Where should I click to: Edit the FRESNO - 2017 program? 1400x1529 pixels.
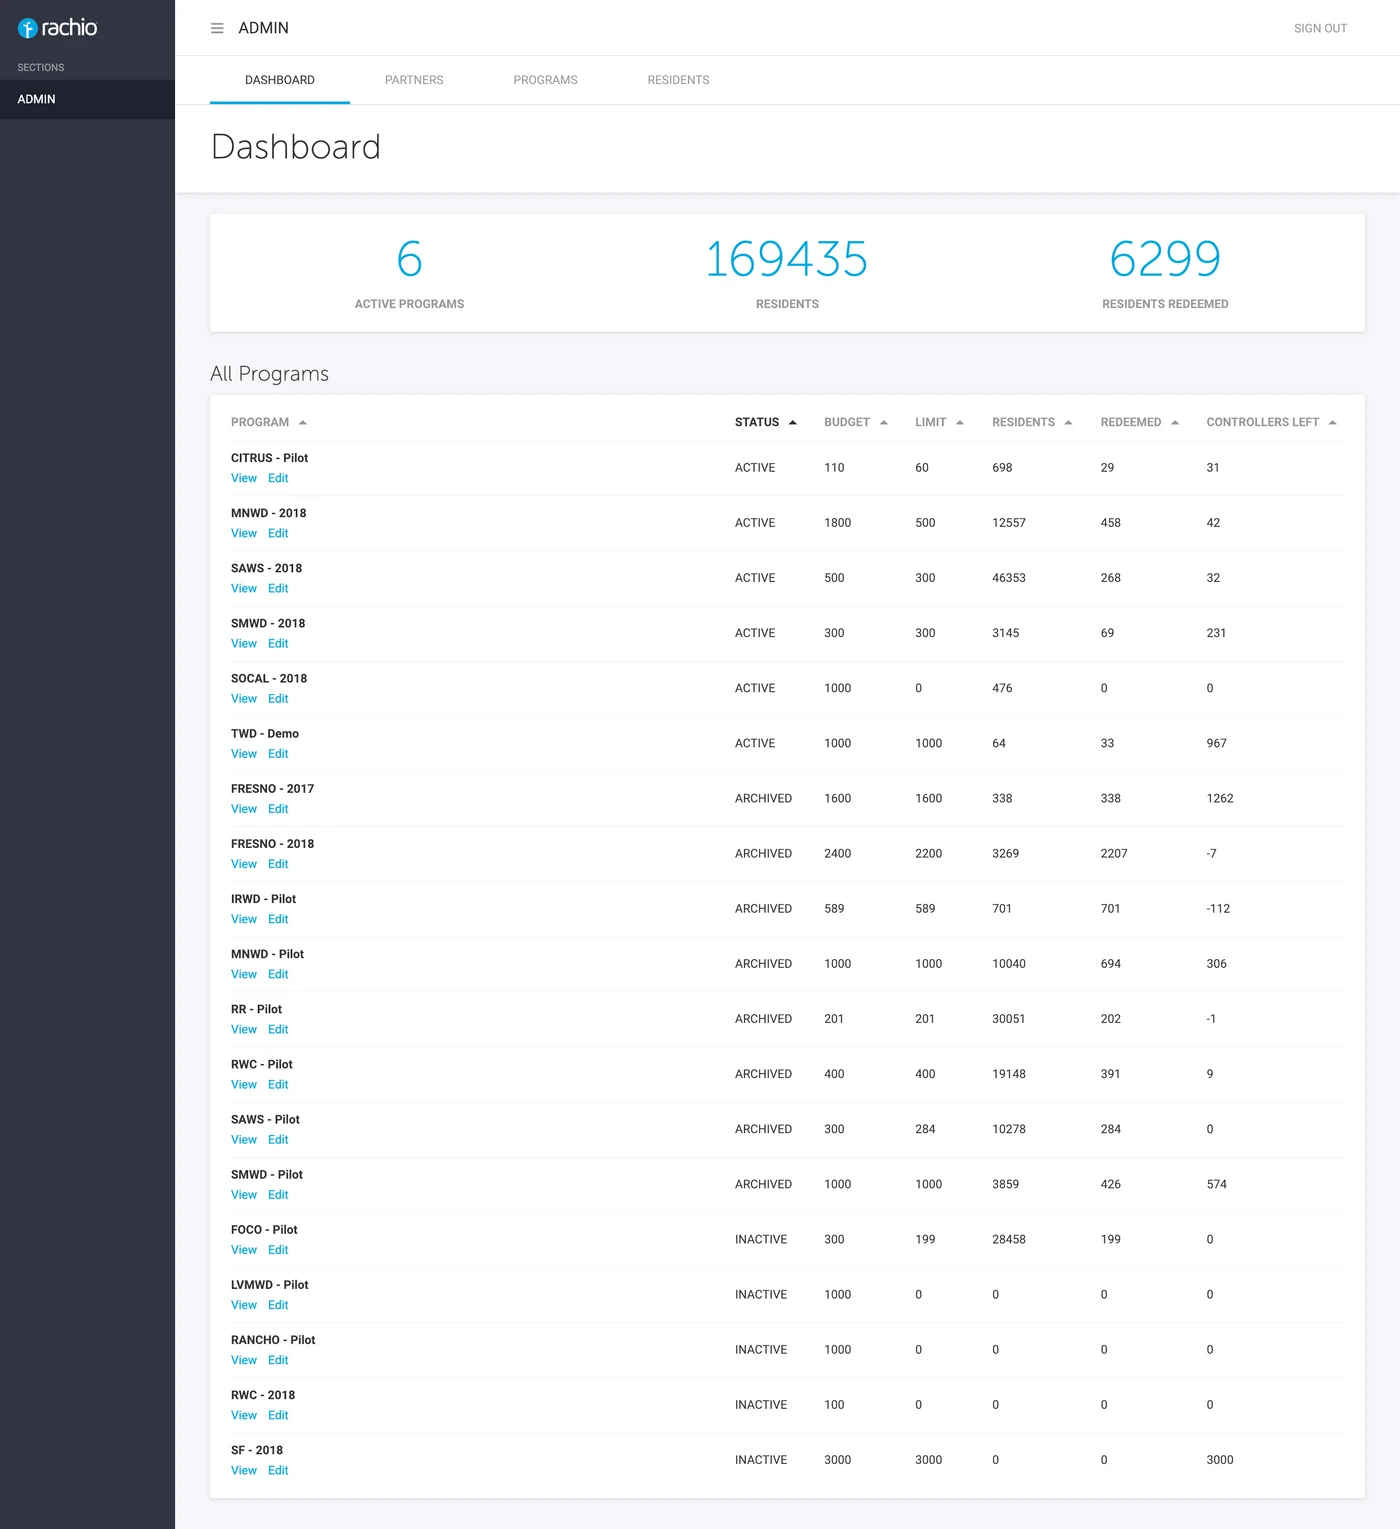coord(278,808)
